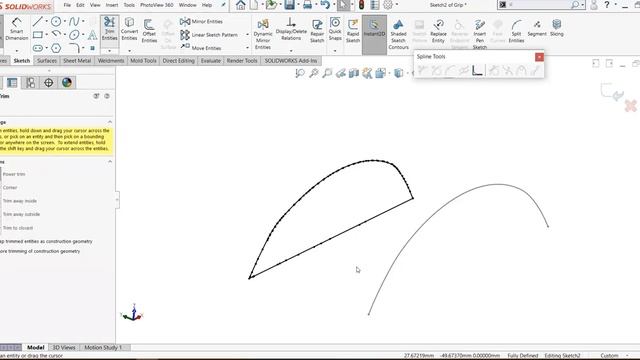Select the Corner trim option
This screenshot has width=640, height=360.
(9, 187)
